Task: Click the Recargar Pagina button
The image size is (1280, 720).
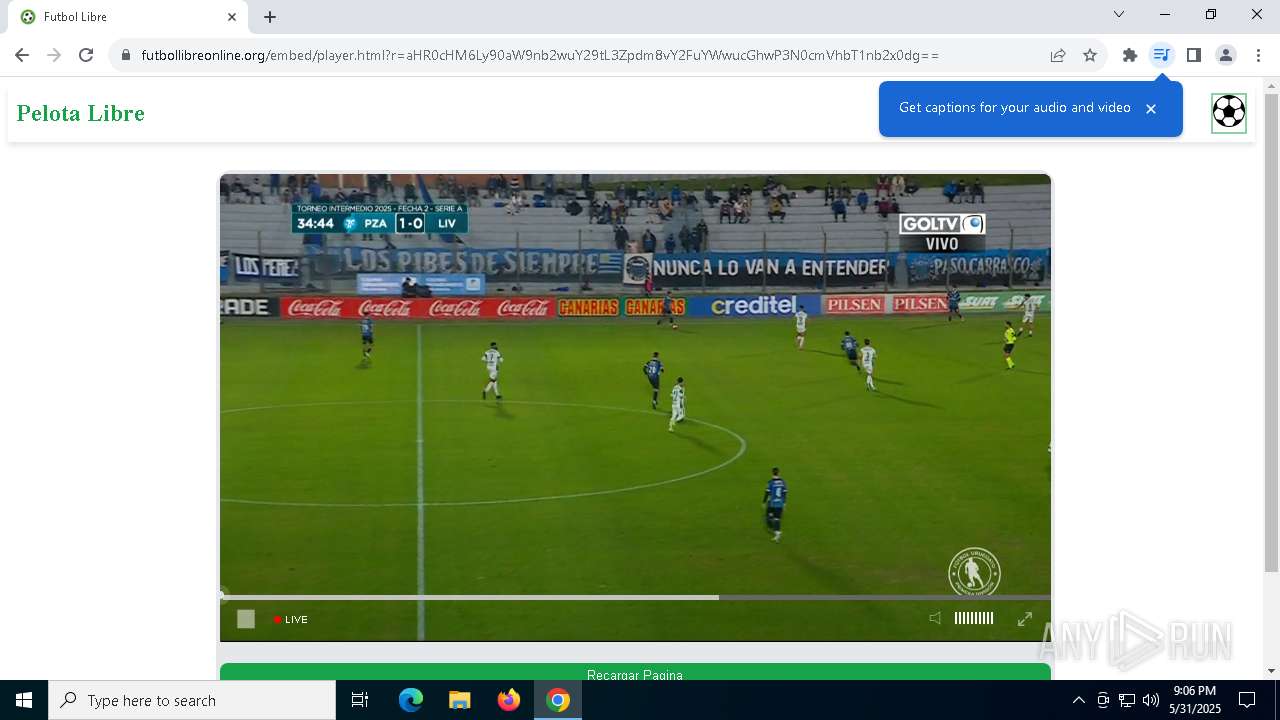Action: (635, 672)
